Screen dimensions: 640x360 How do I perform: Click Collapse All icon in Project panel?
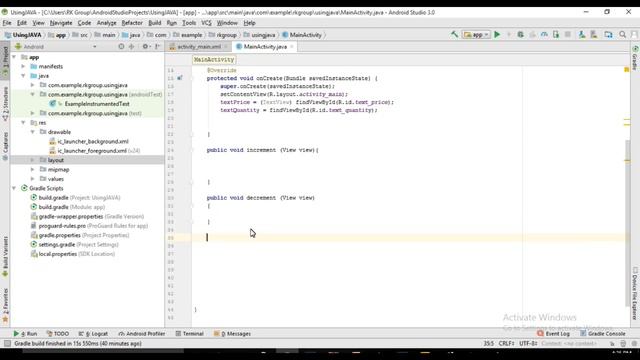131,47
